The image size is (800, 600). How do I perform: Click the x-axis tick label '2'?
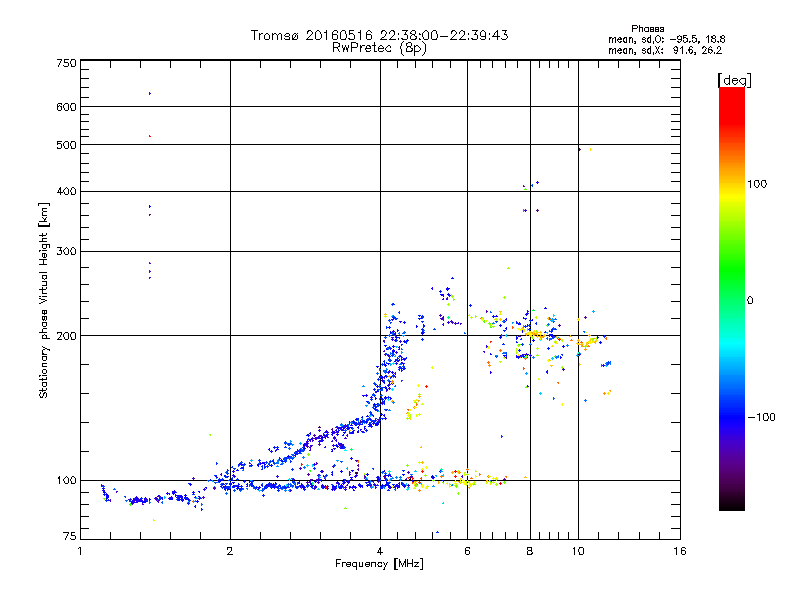[230, 551]
